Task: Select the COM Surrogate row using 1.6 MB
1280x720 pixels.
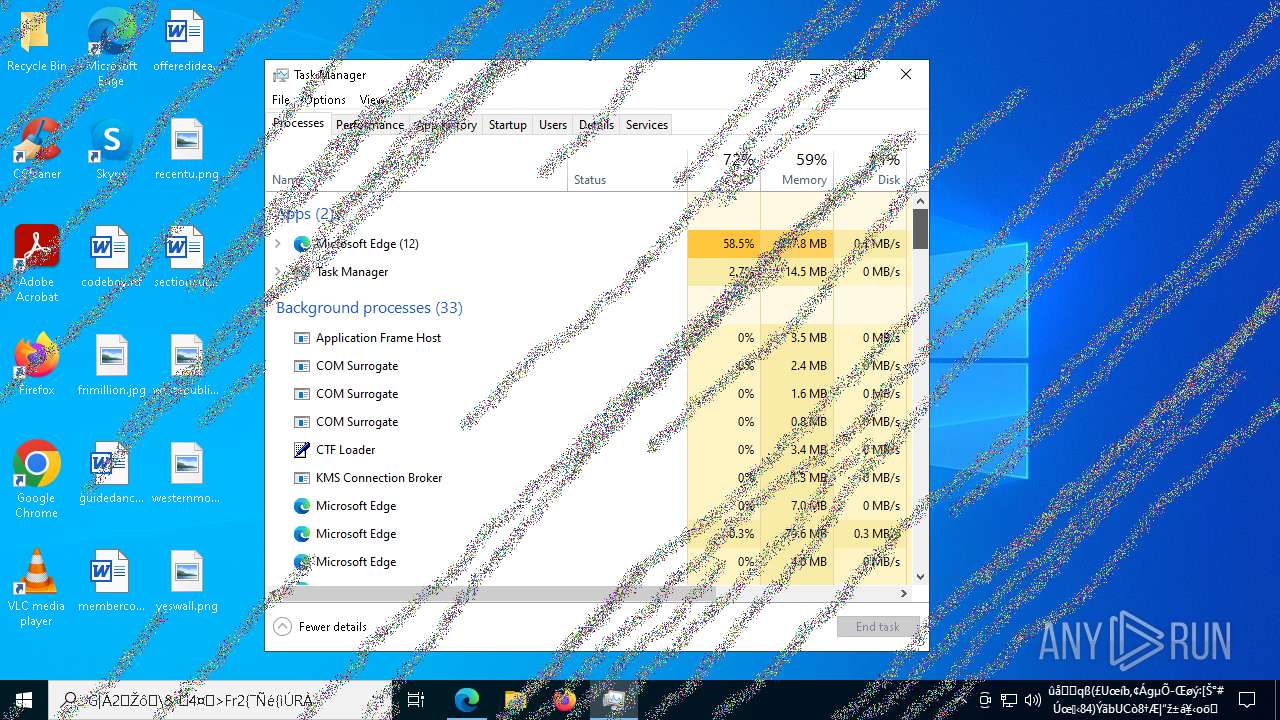Action: [x=590, y=394]
